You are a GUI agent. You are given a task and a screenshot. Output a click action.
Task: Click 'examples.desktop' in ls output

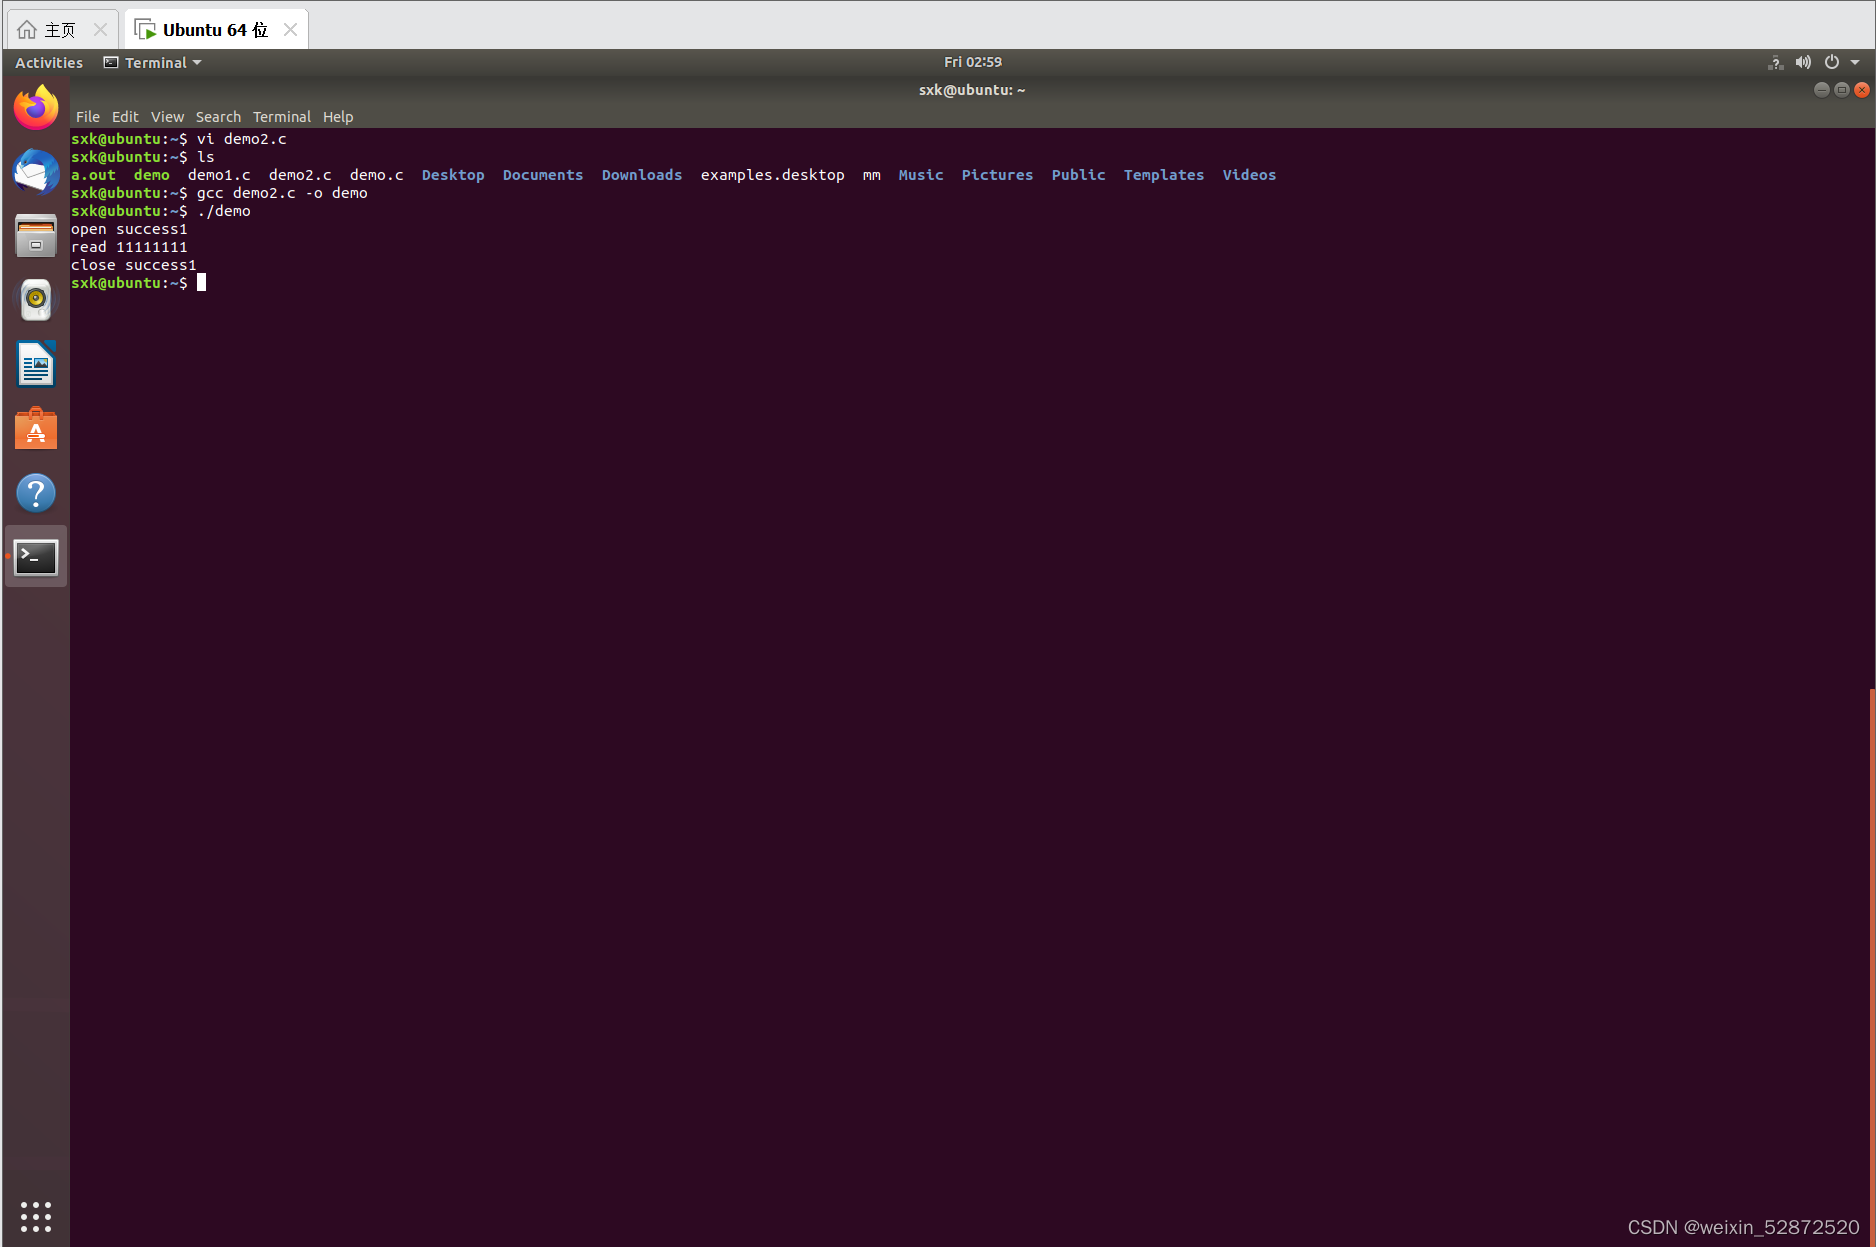[x=772, y=175]
